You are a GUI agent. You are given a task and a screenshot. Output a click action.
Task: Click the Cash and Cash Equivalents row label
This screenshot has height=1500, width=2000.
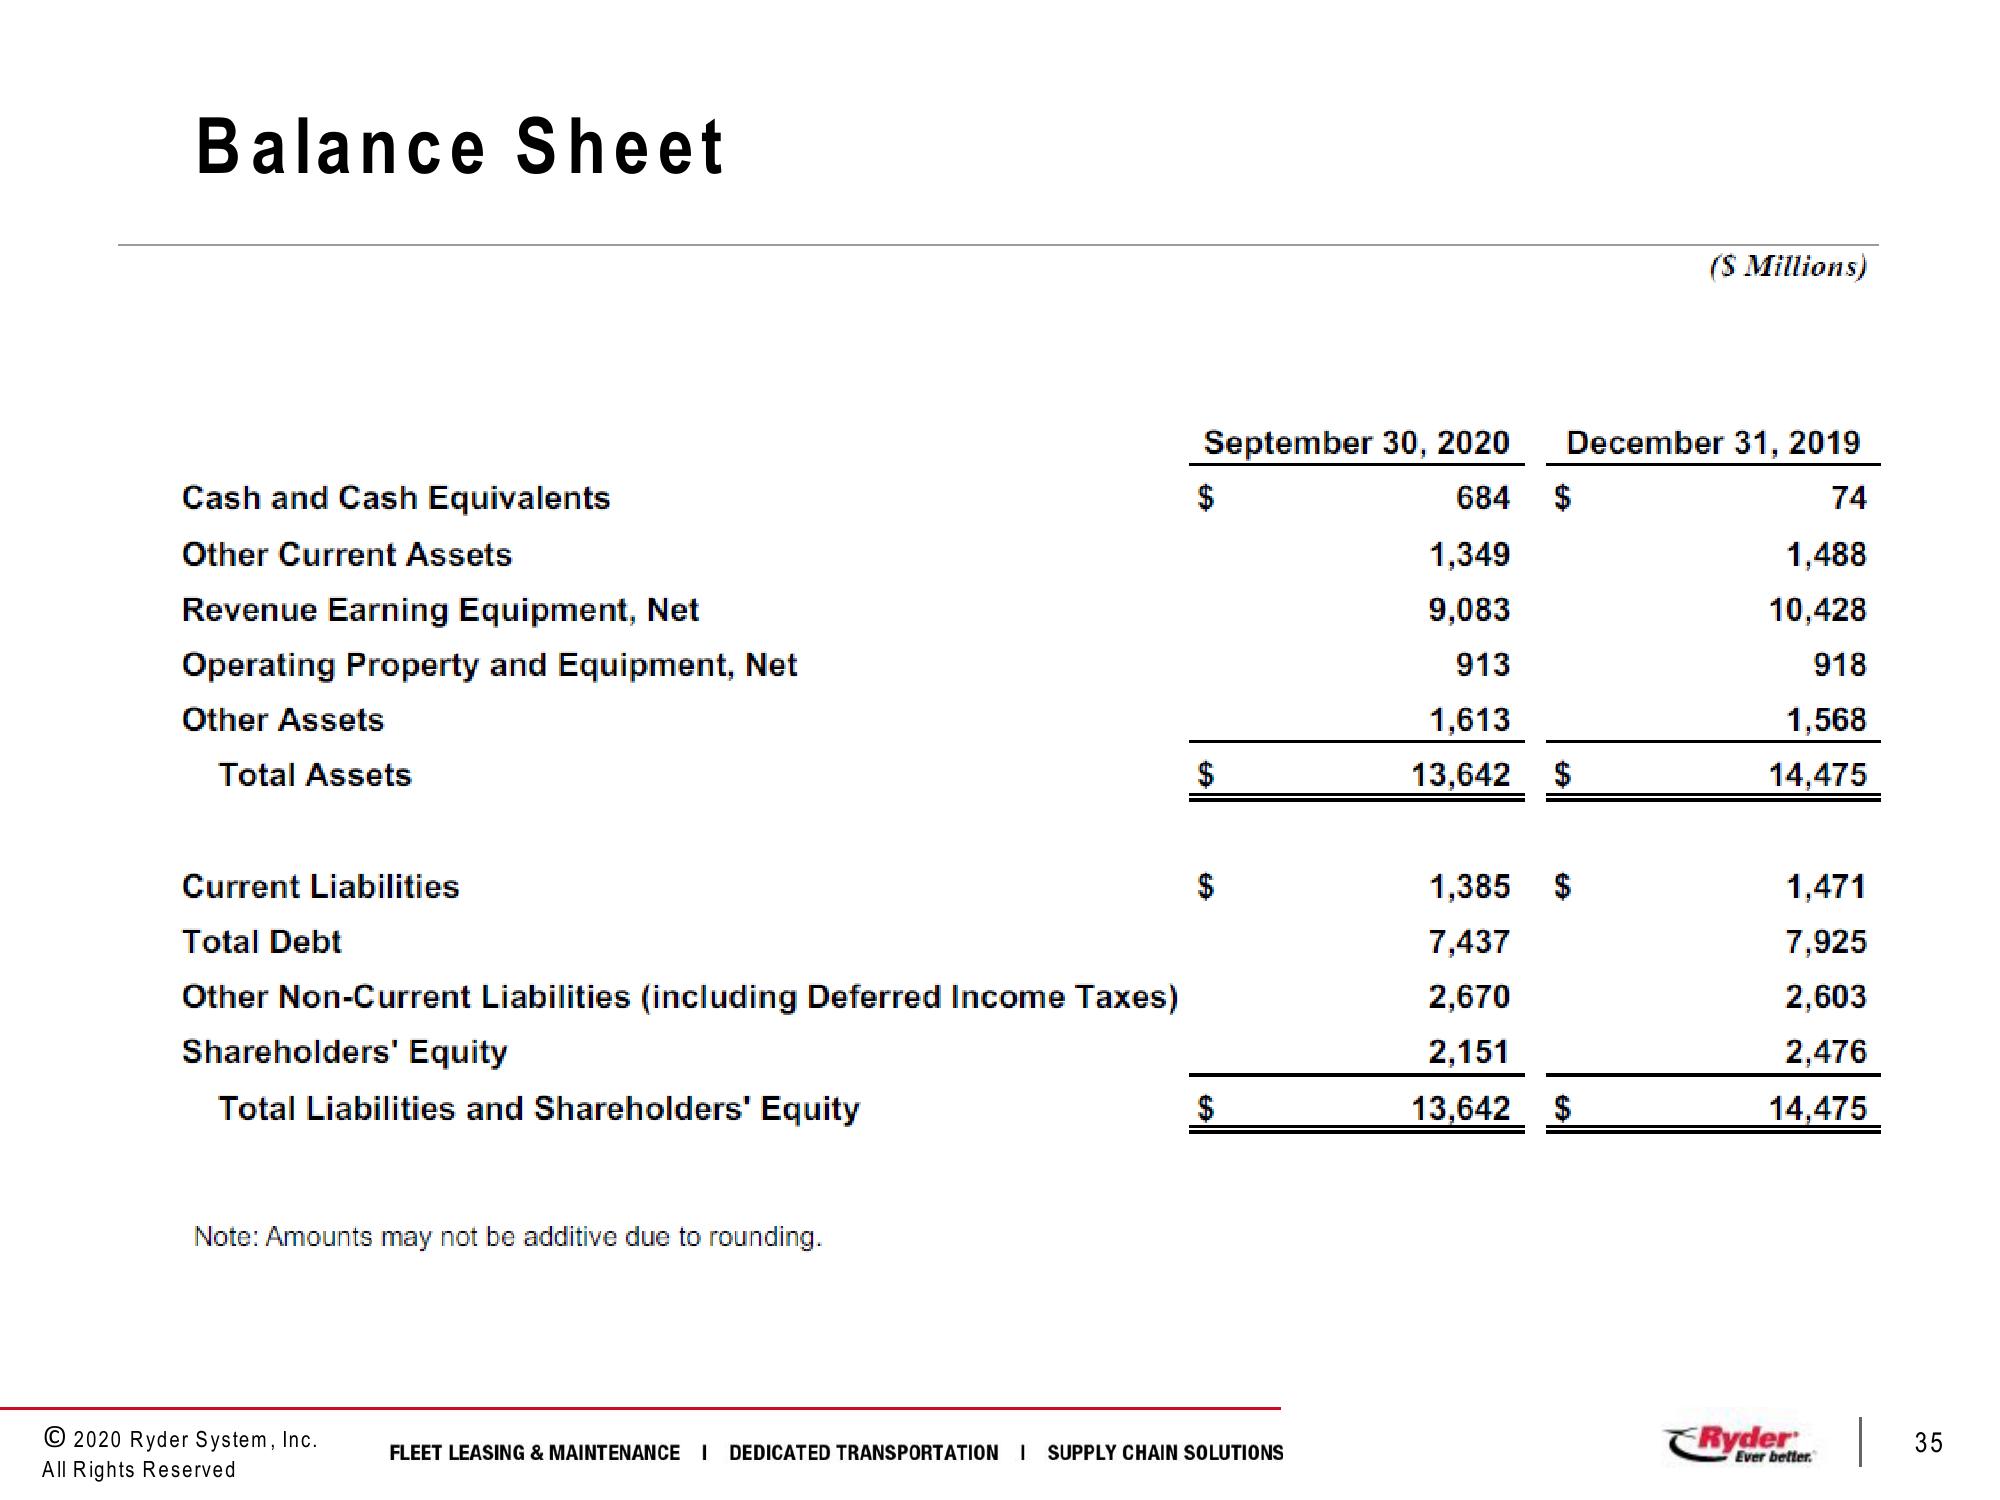click(396, 497)
